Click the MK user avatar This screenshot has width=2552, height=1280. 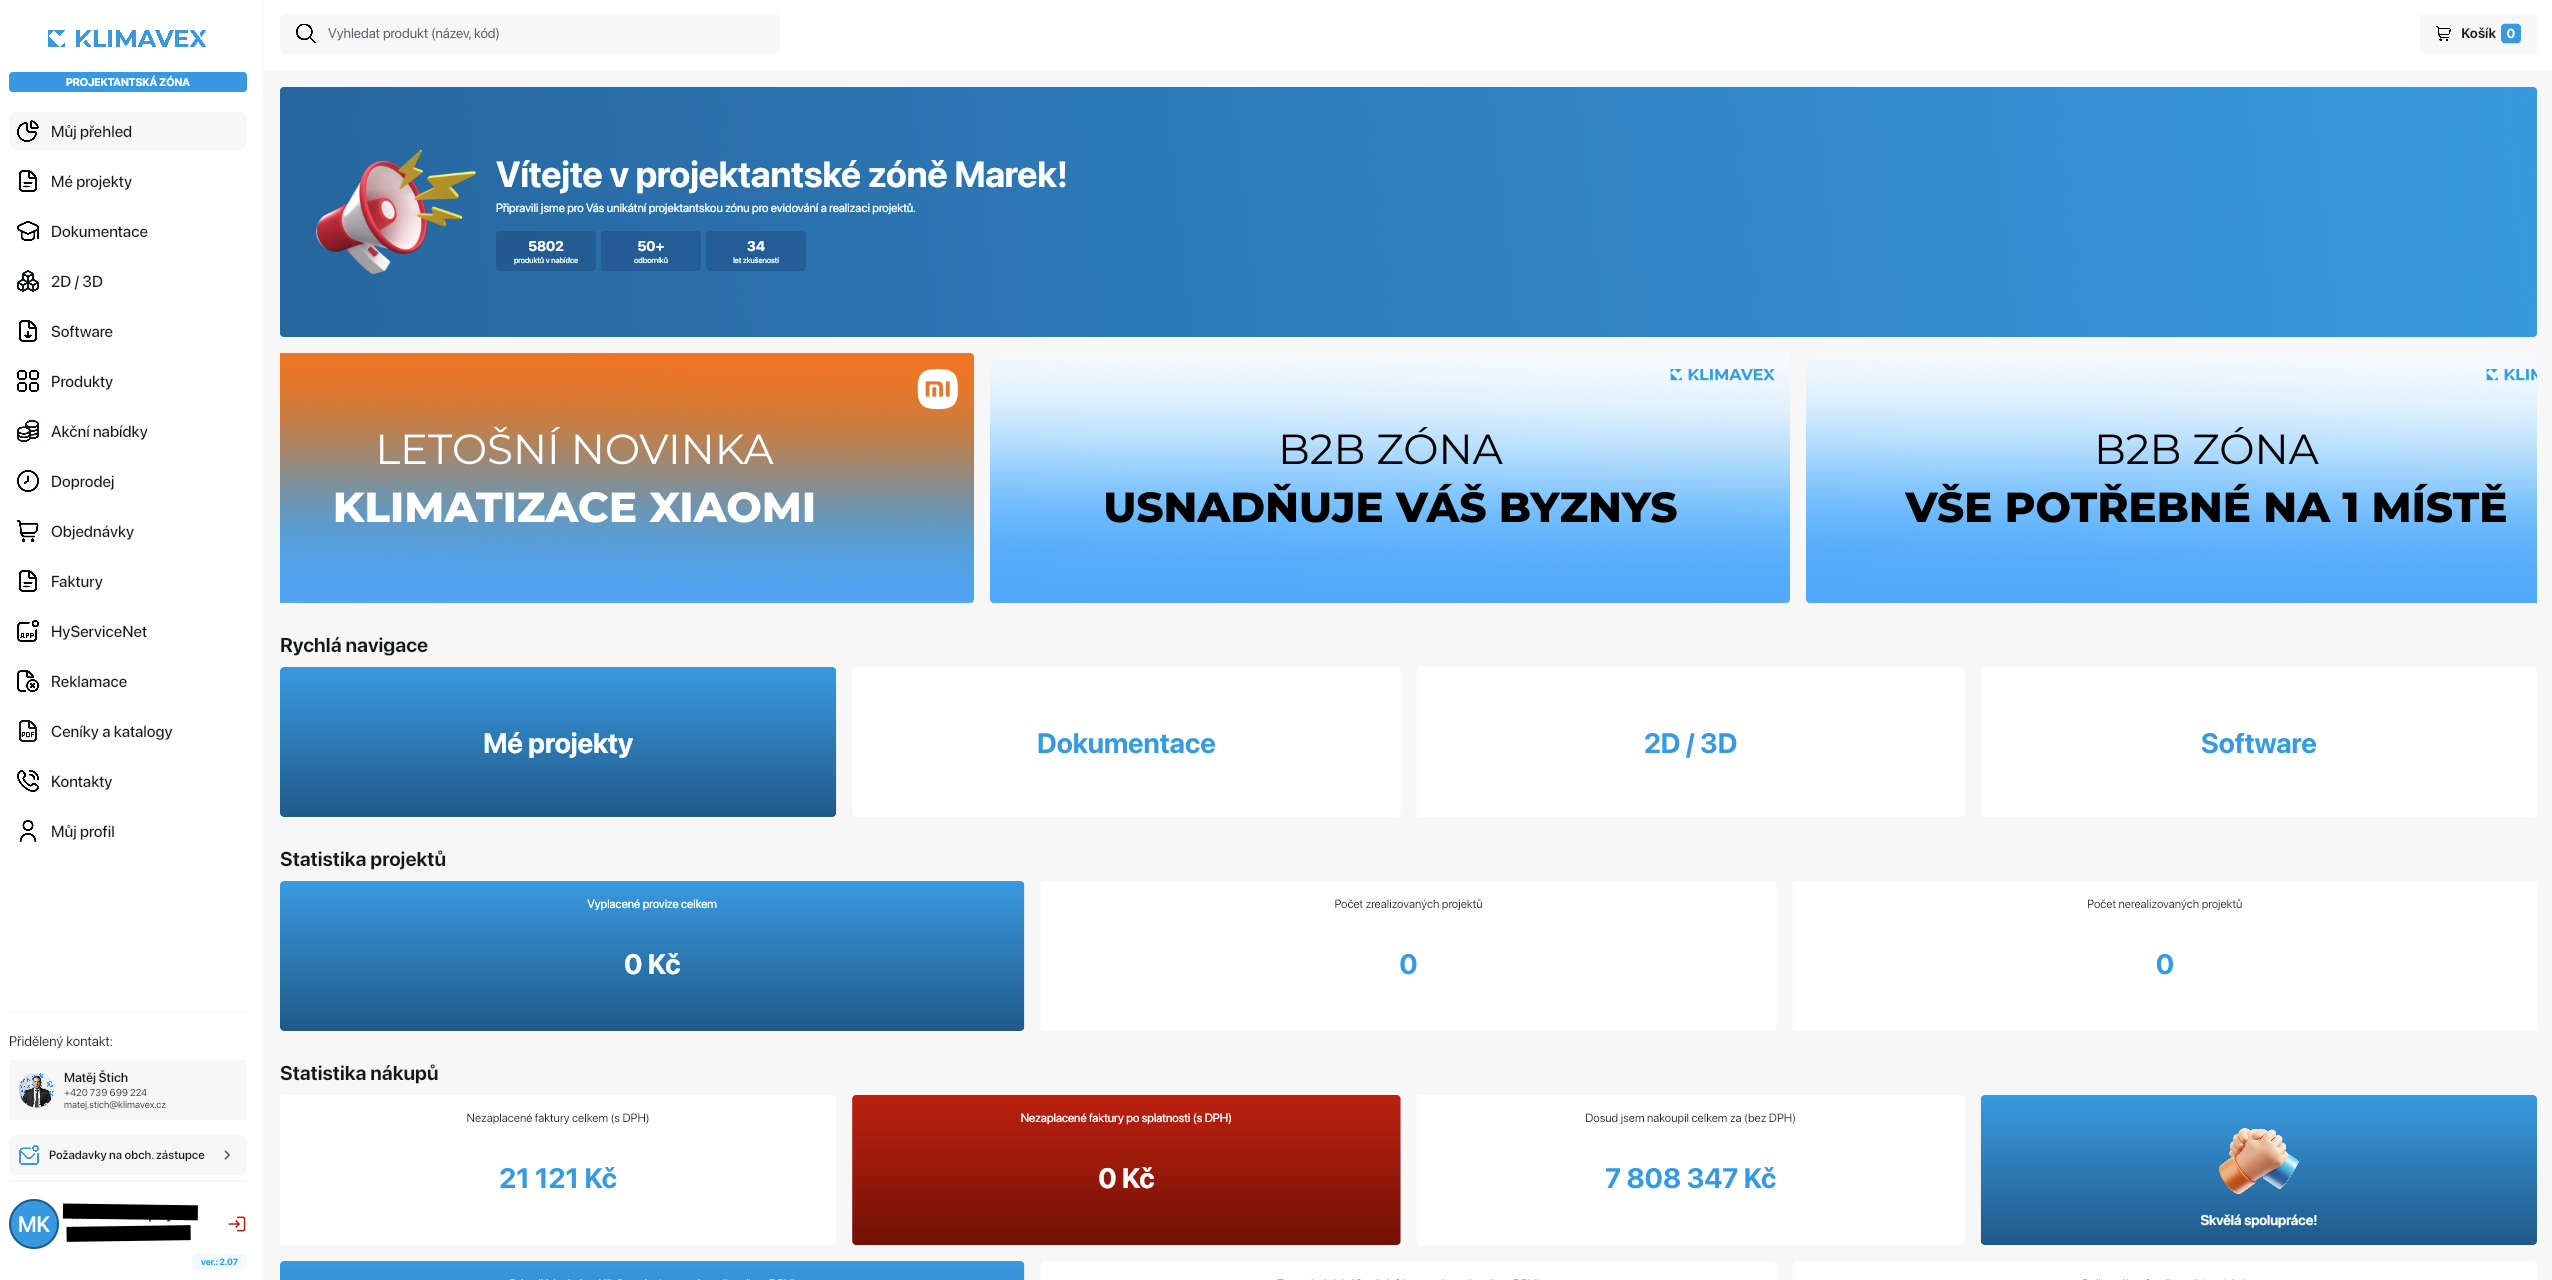point(34,1224)
